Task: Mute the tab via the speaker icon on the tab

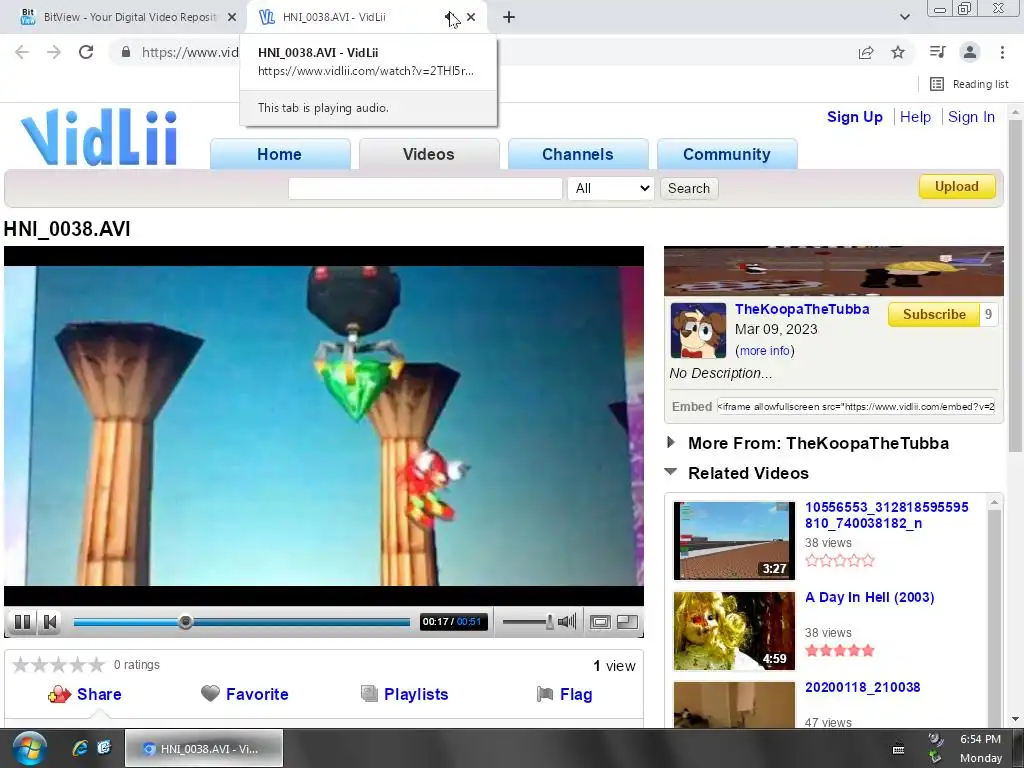Action: (x=450, y=18)
